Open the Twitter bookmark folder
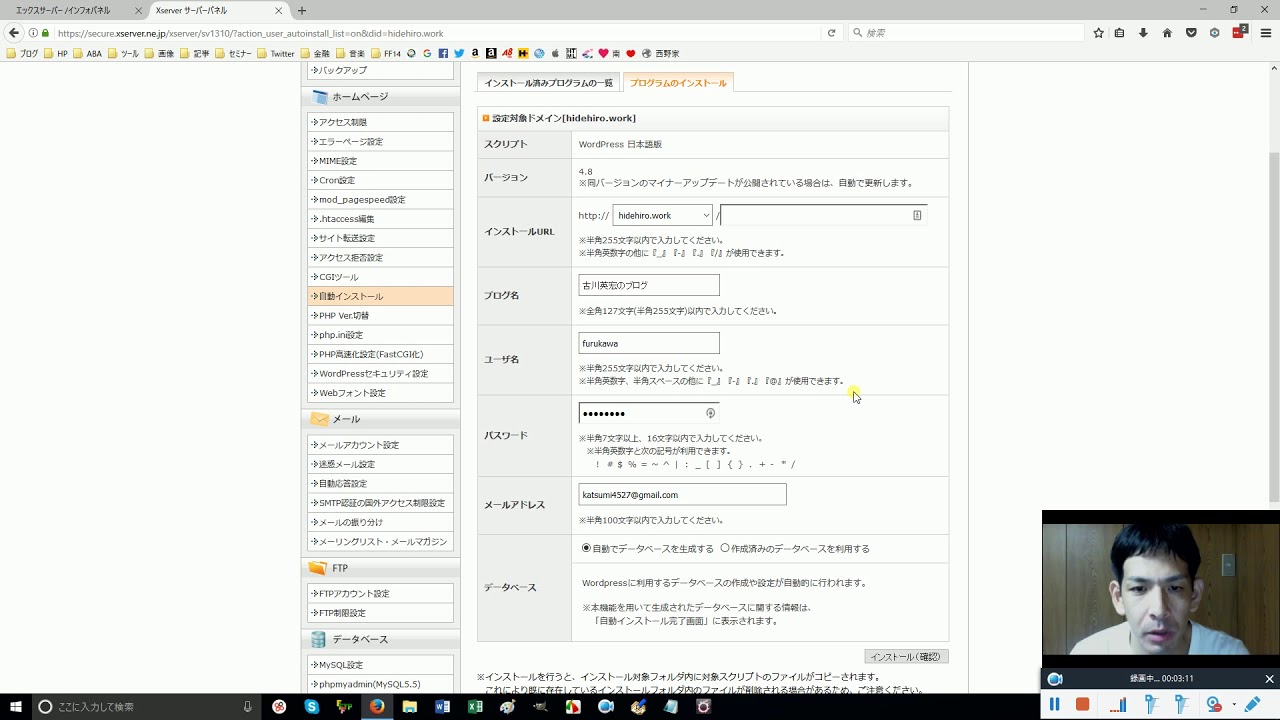Image resolution: width=1280 pixels, height=720 pixels. tap(275, 53)
